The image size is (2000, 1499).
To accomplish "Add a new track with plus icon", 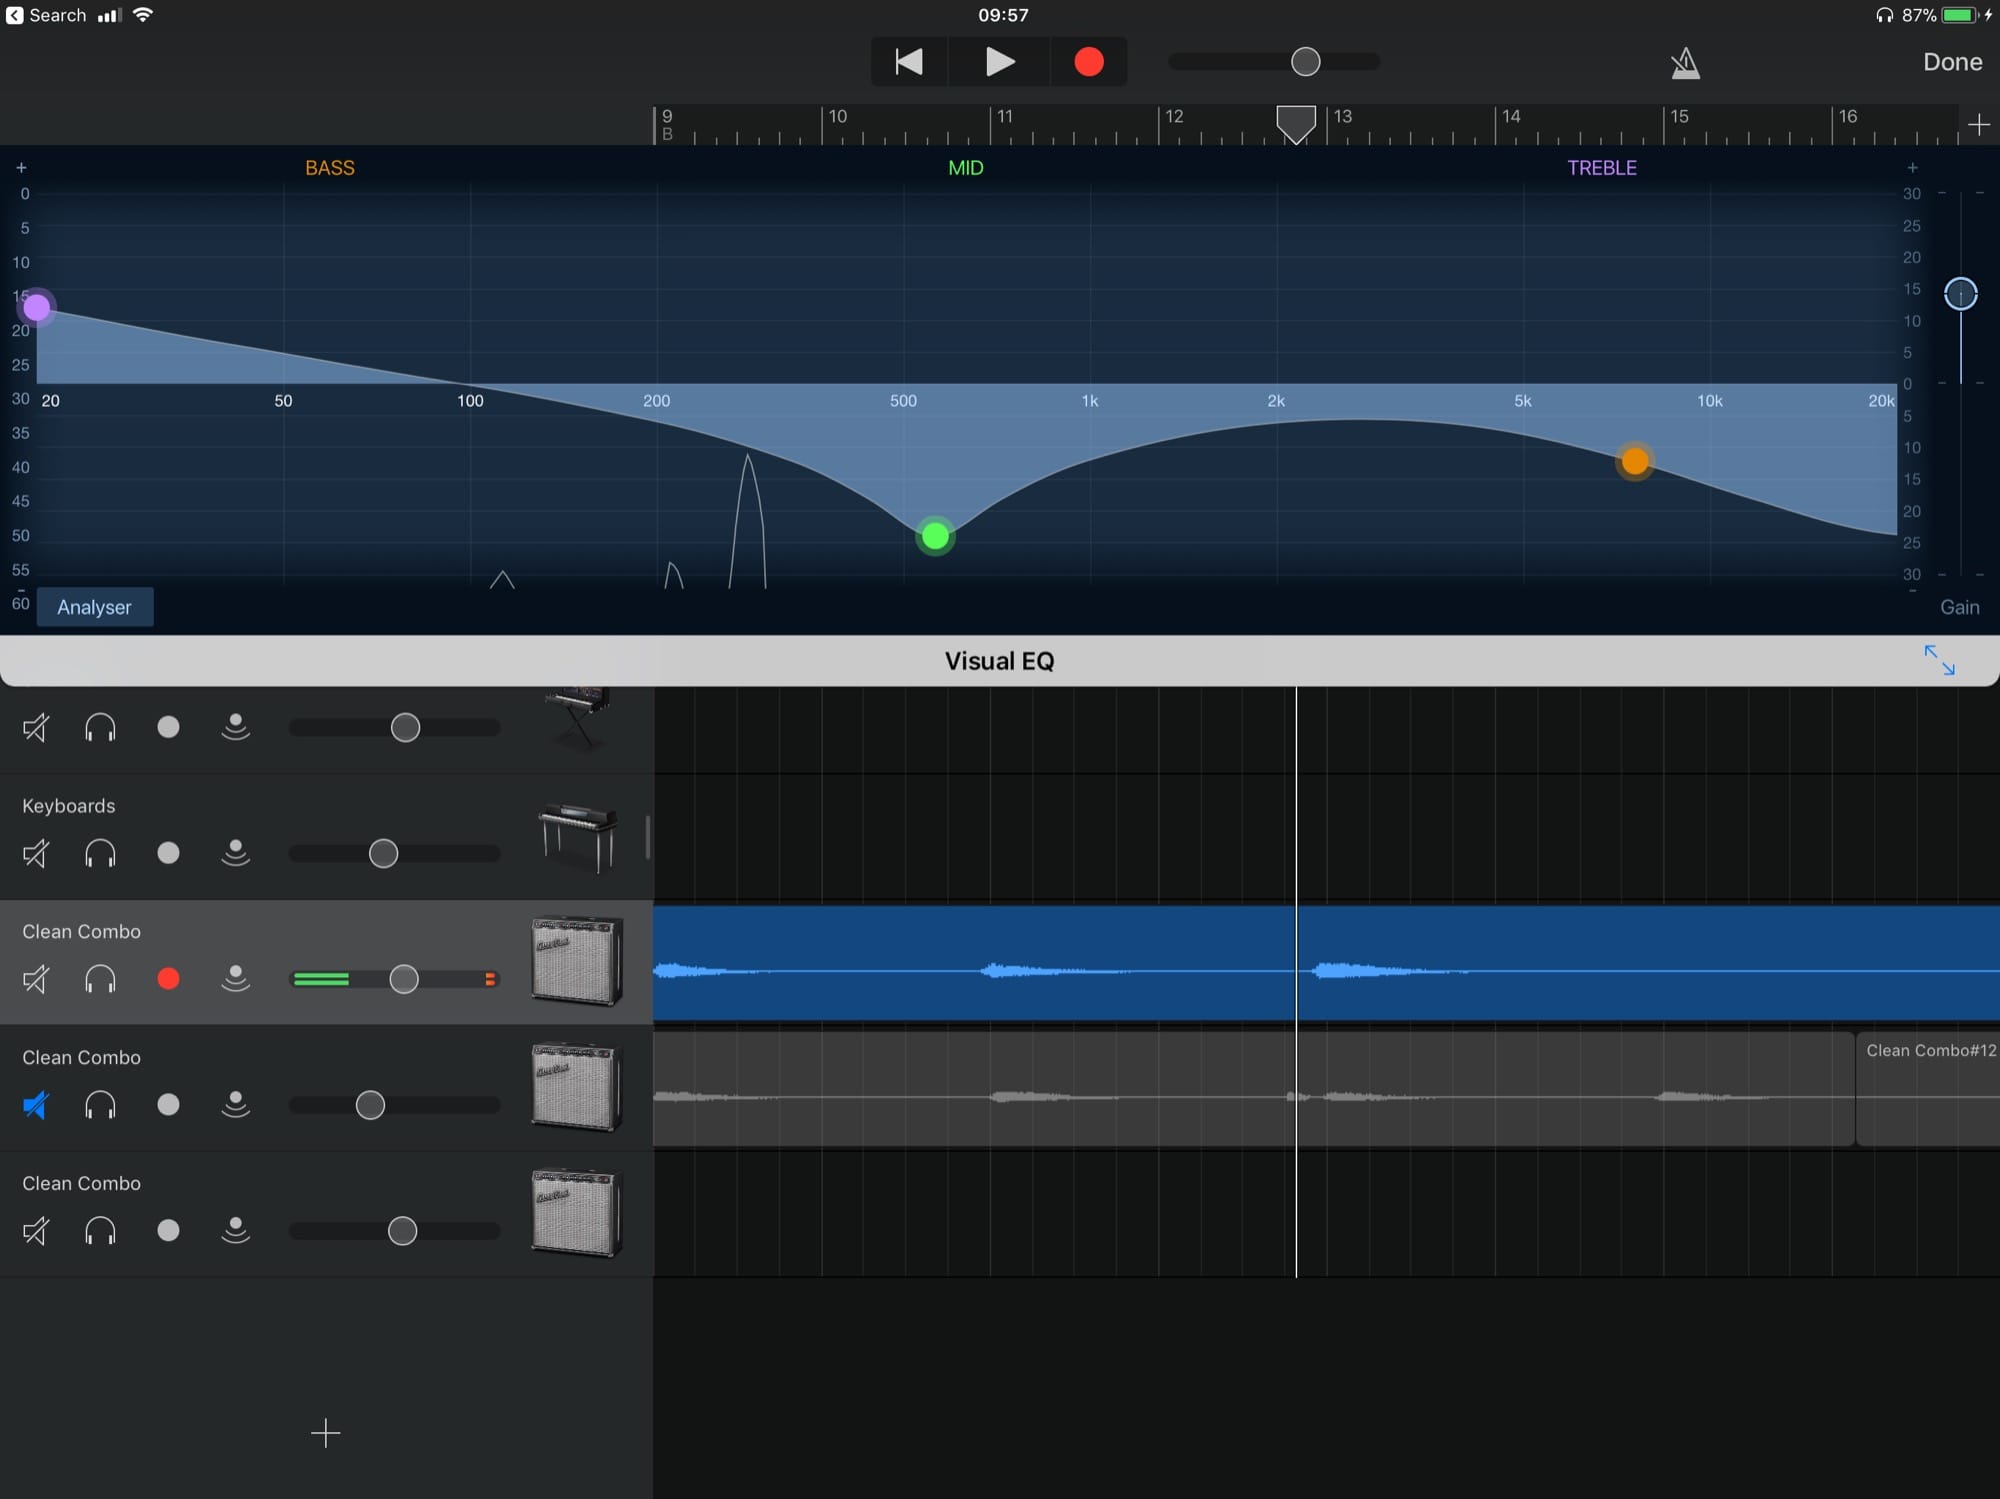I will click(325, 1433).
